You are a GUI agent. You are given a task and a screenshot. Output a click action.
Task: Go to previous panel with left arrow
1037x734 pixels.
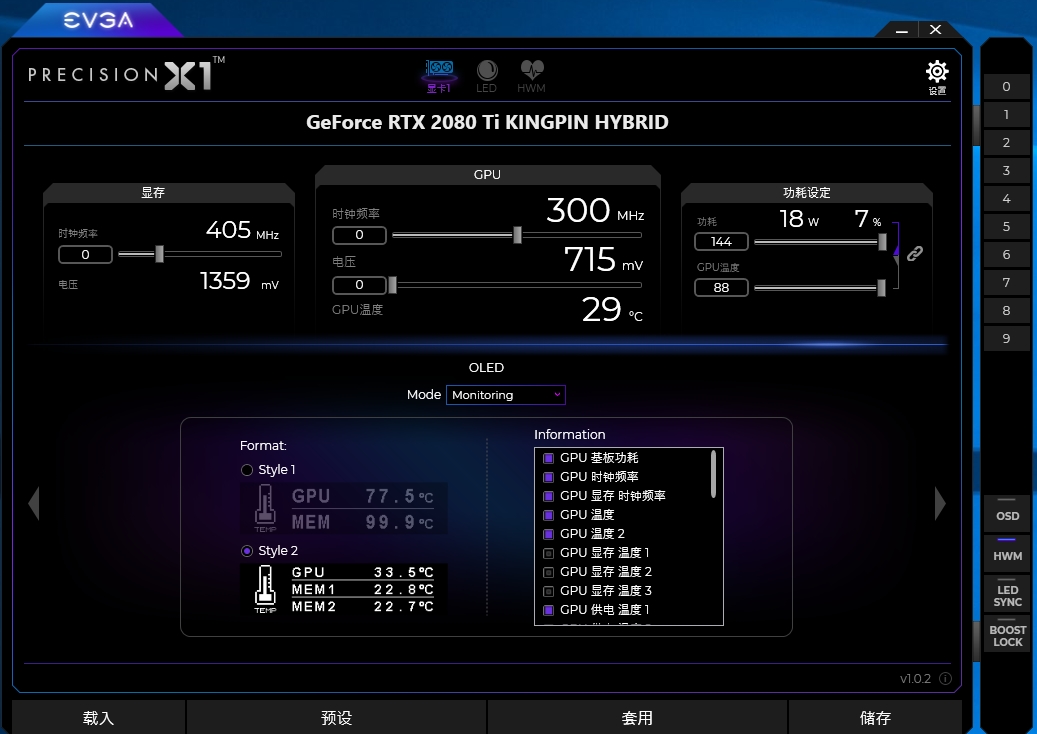[34, 503]
